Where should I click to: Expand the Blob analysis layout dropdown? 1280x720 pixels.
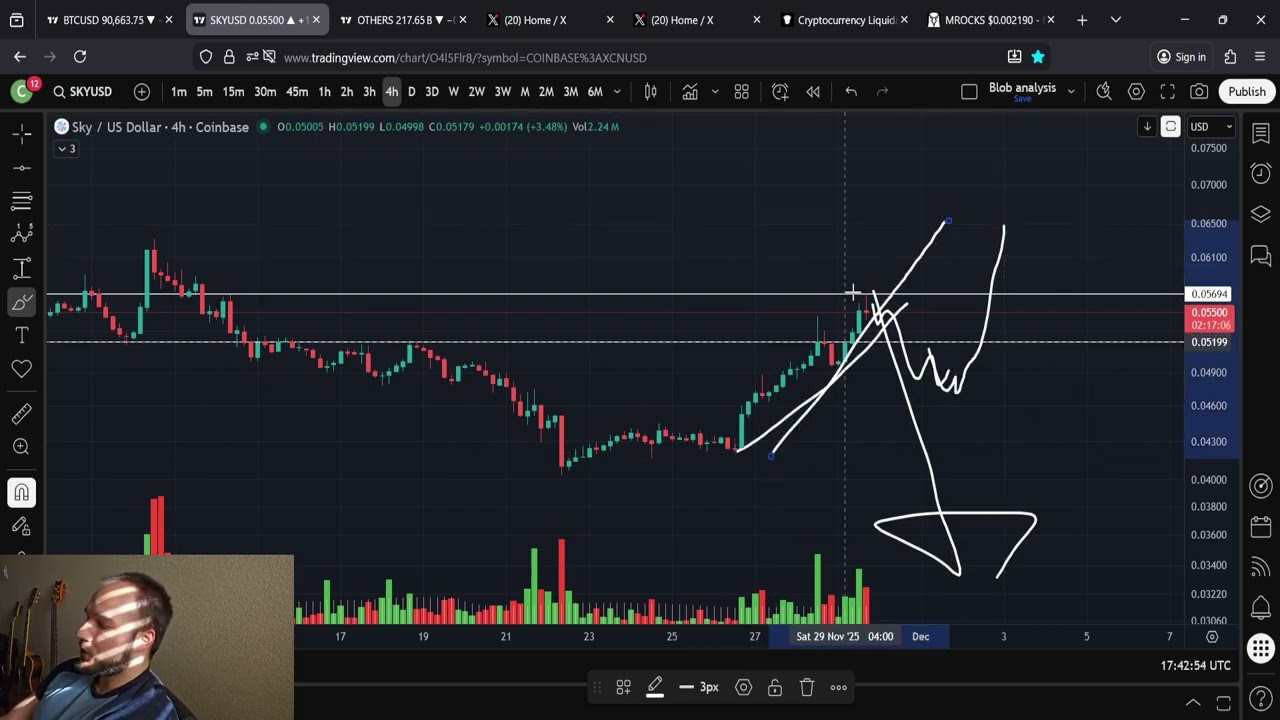(x=1071, y=92)
